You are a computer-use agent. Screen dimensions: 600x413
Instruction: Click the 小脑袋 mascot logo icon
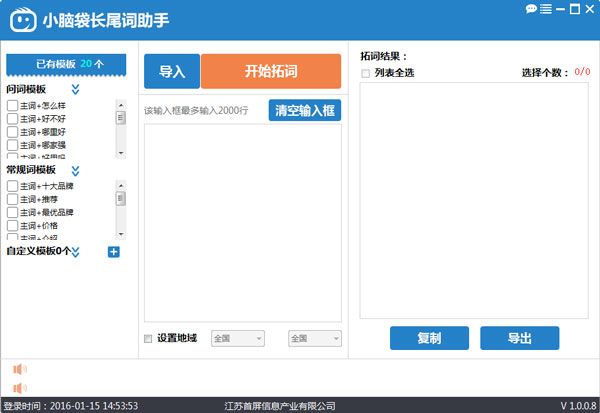(x=23, y=20)
